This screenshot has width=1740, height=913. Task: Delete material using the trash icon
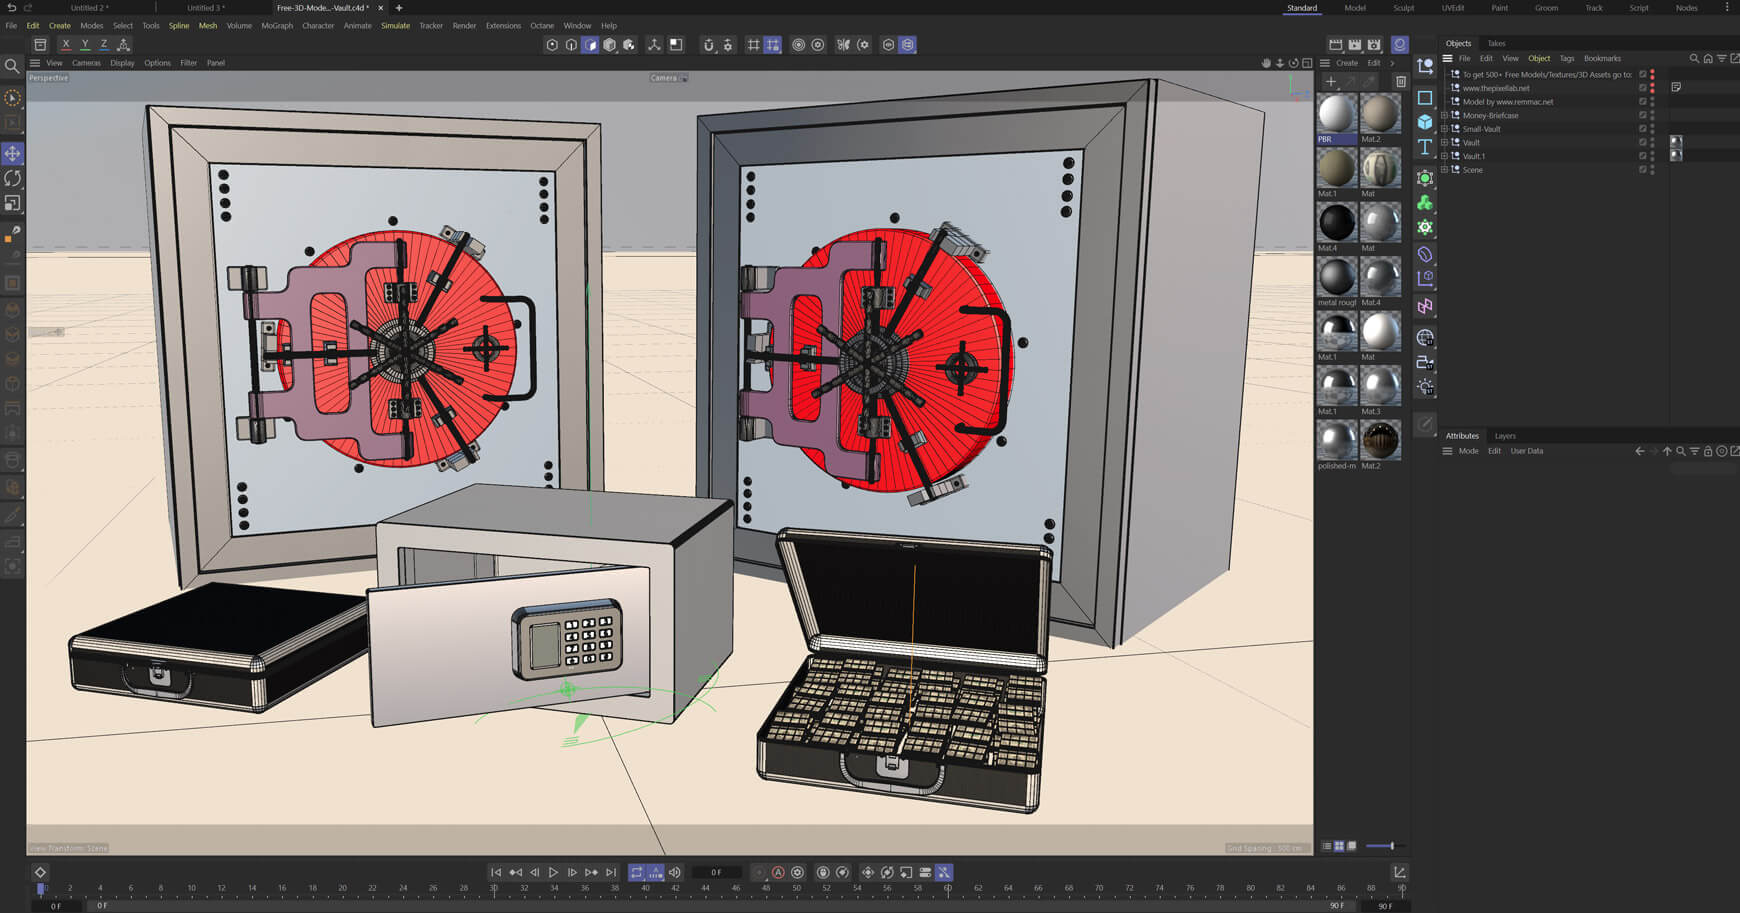click(x=1401, y=81)
